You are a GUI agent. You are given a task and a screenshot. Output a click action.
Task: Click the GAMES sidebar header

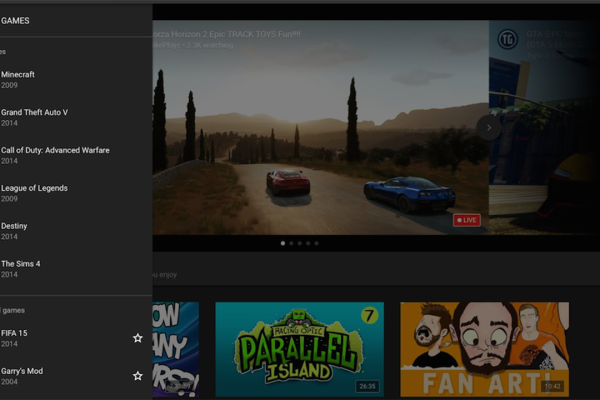click(x=15, y=21)
